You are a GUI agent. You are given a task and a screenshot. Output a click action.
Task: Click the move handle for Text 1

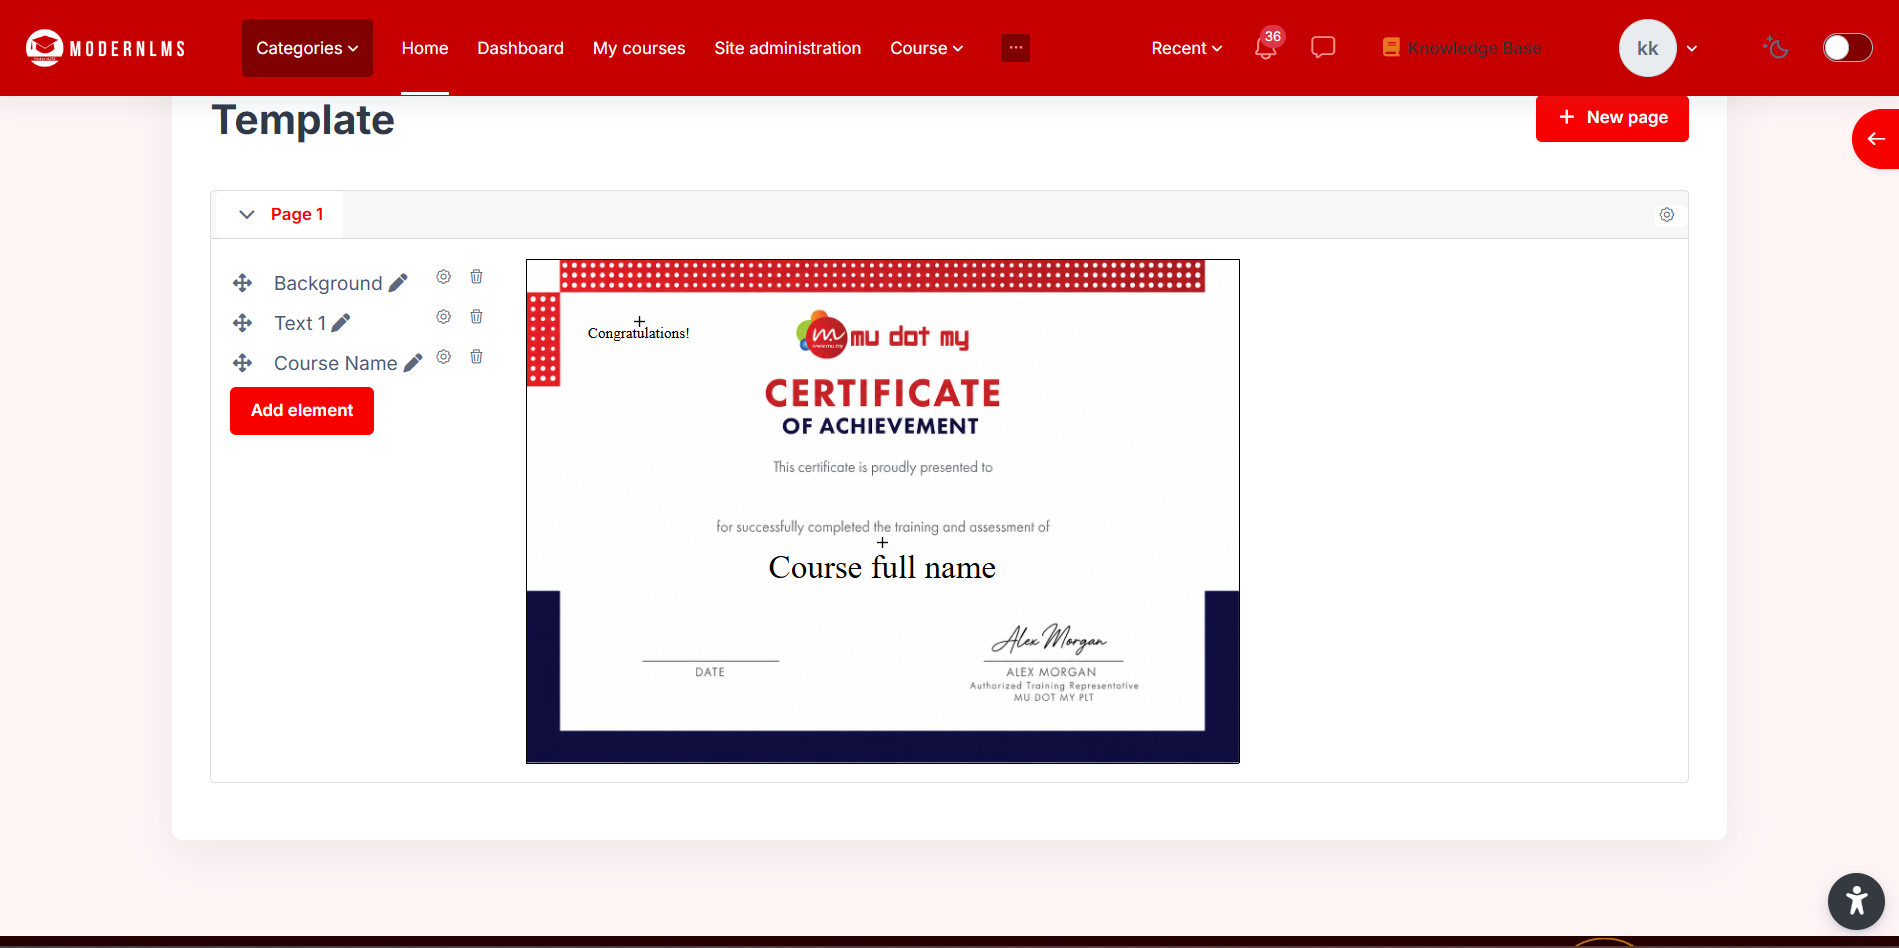click(x=242, y=323)
